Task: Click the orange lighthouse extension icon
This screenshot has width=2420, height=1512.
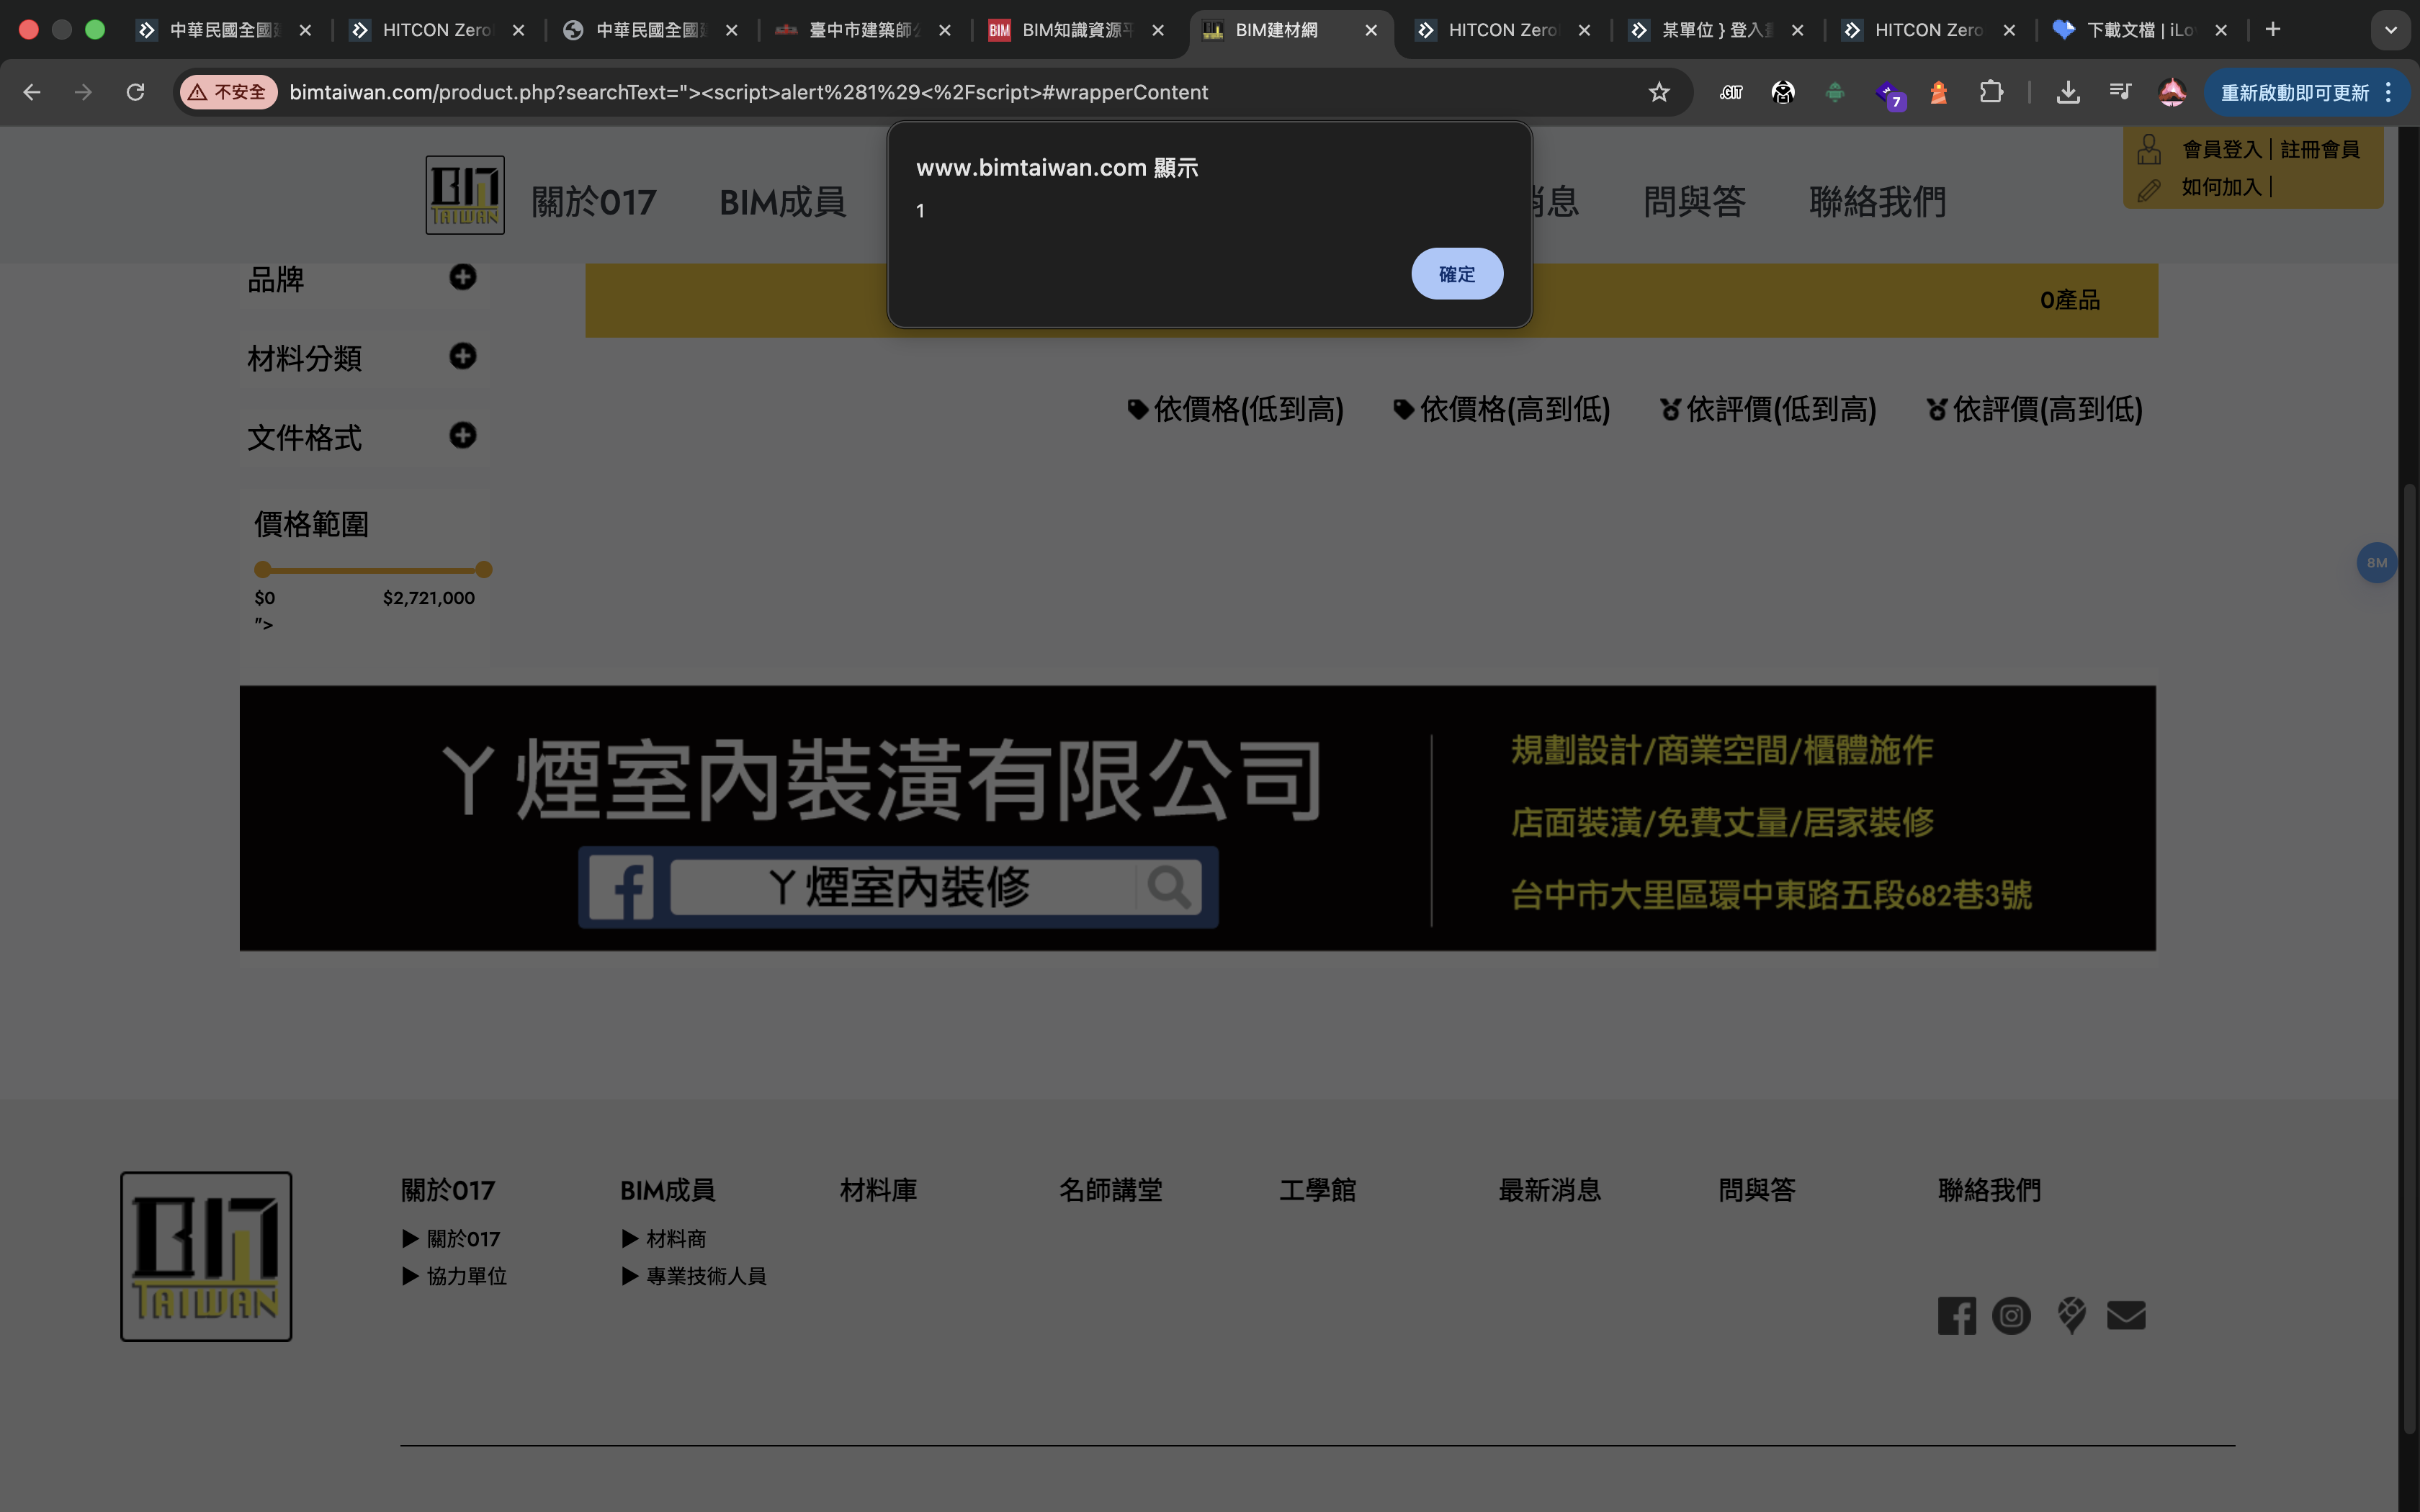Action: [x=1939, y=92]
